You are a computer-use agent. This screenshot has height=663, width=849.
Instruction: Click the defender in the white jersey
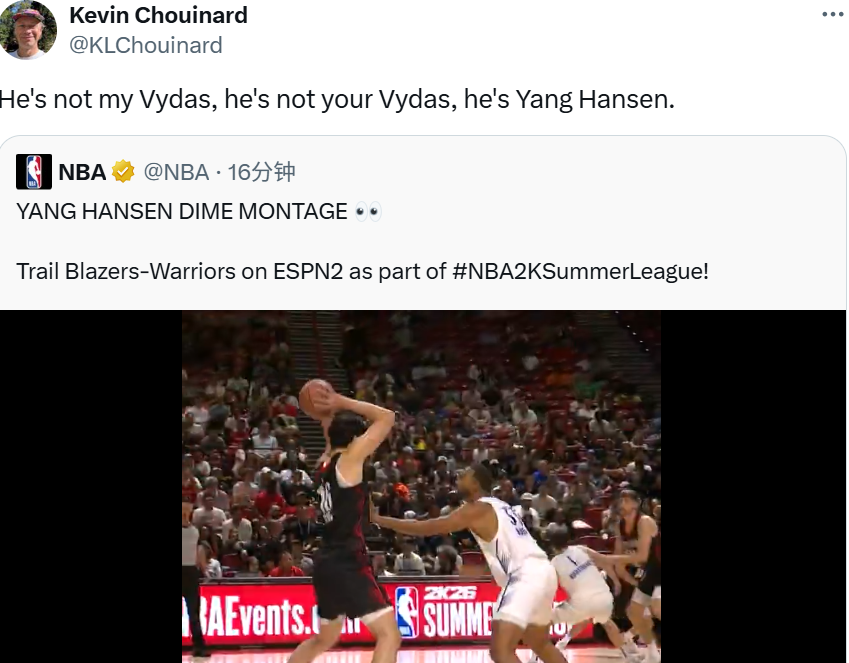click(487, 558)
